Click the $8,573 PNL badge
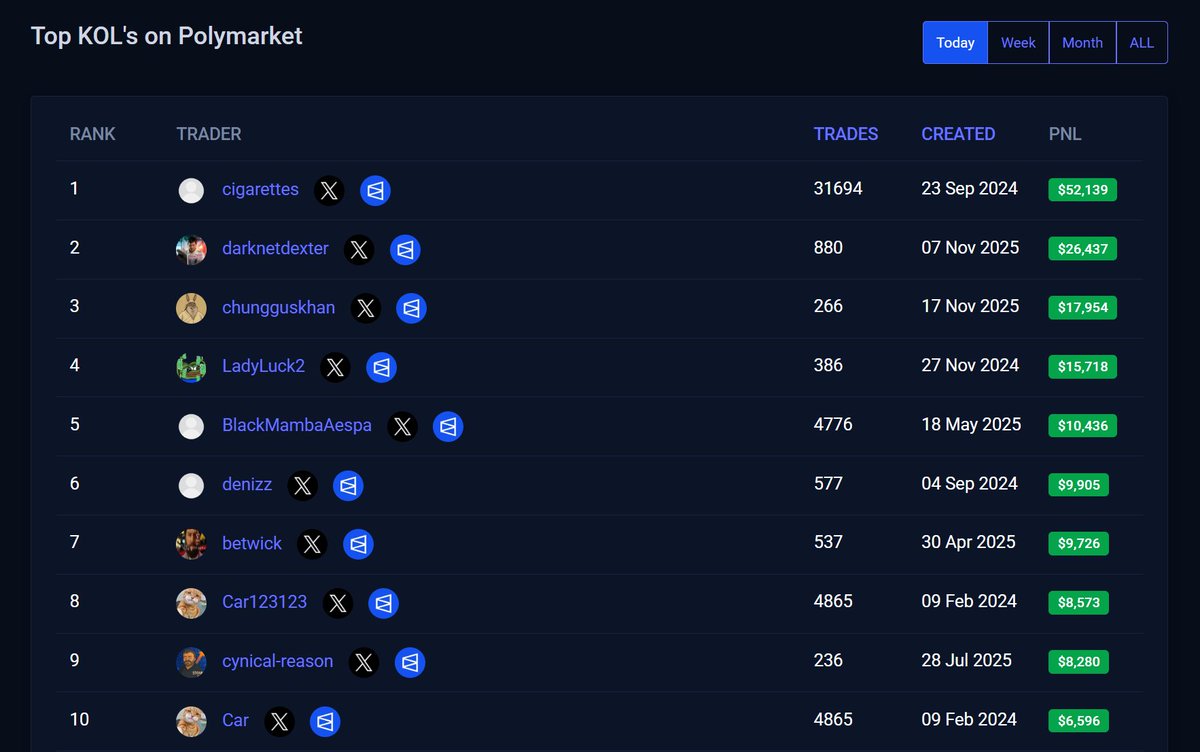The image size is (1200, 752). 1078,603
